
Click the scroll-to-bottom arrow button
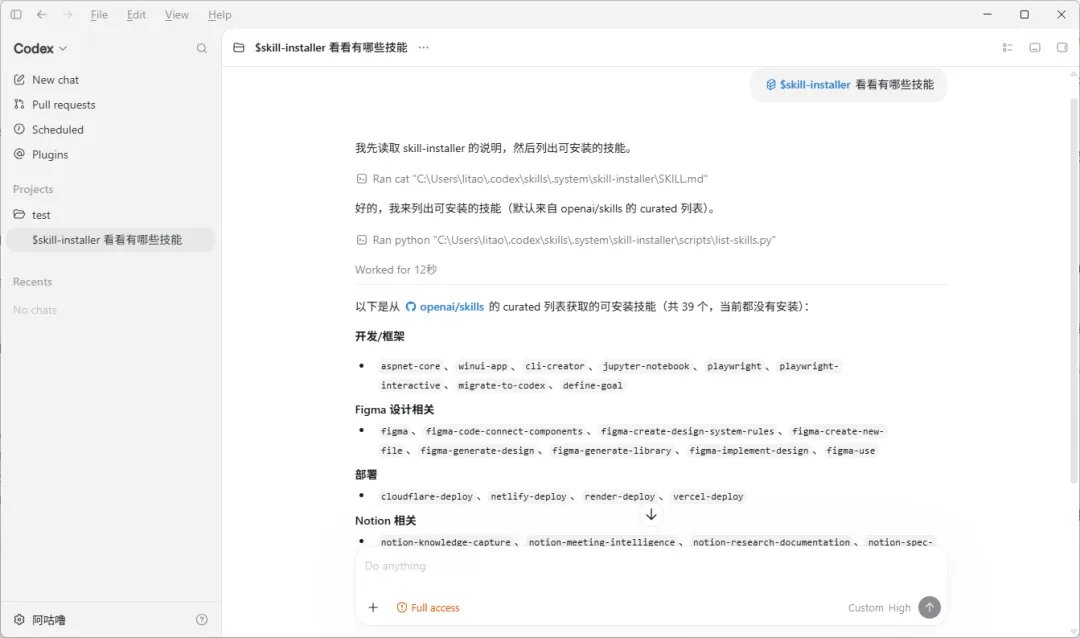(x=651, y=515)
